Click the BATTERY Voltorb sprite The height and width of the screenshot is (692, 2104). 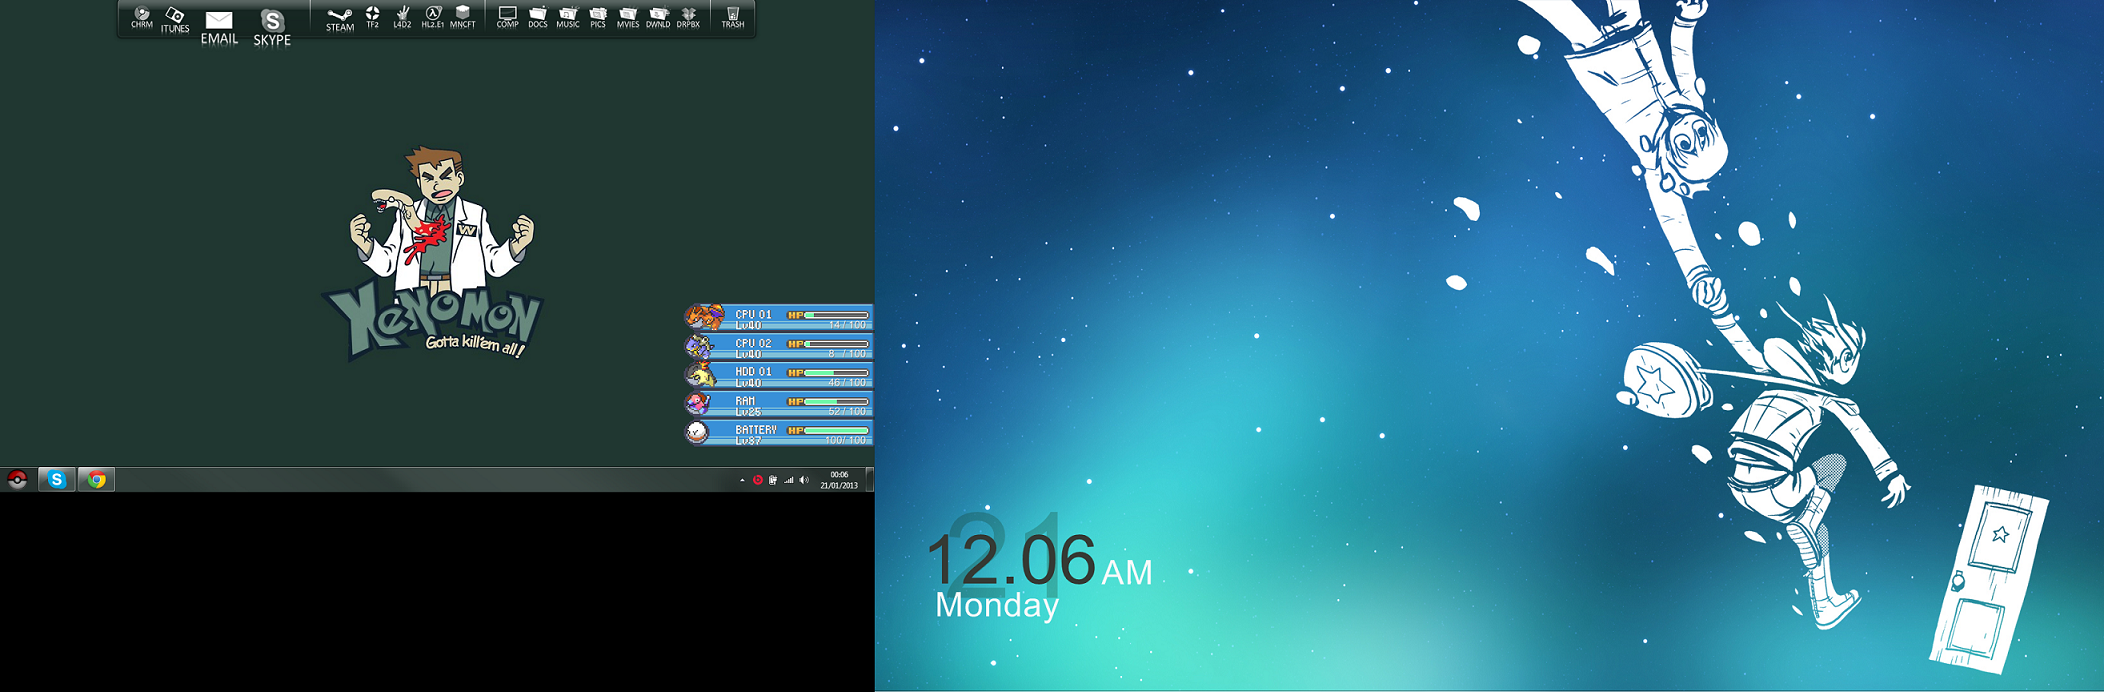[697, 432]
